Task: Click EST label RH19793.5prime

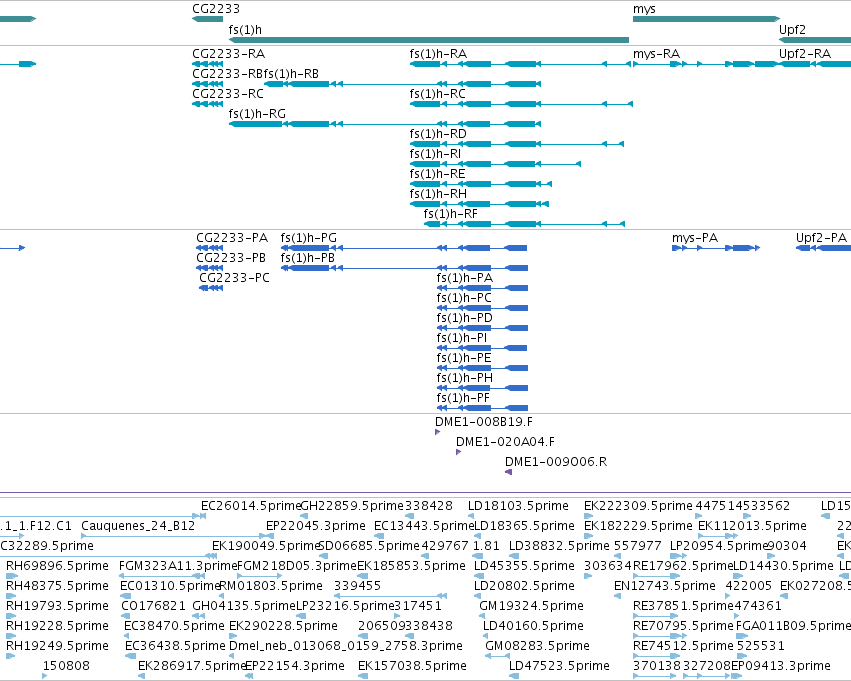Action: 57,606
